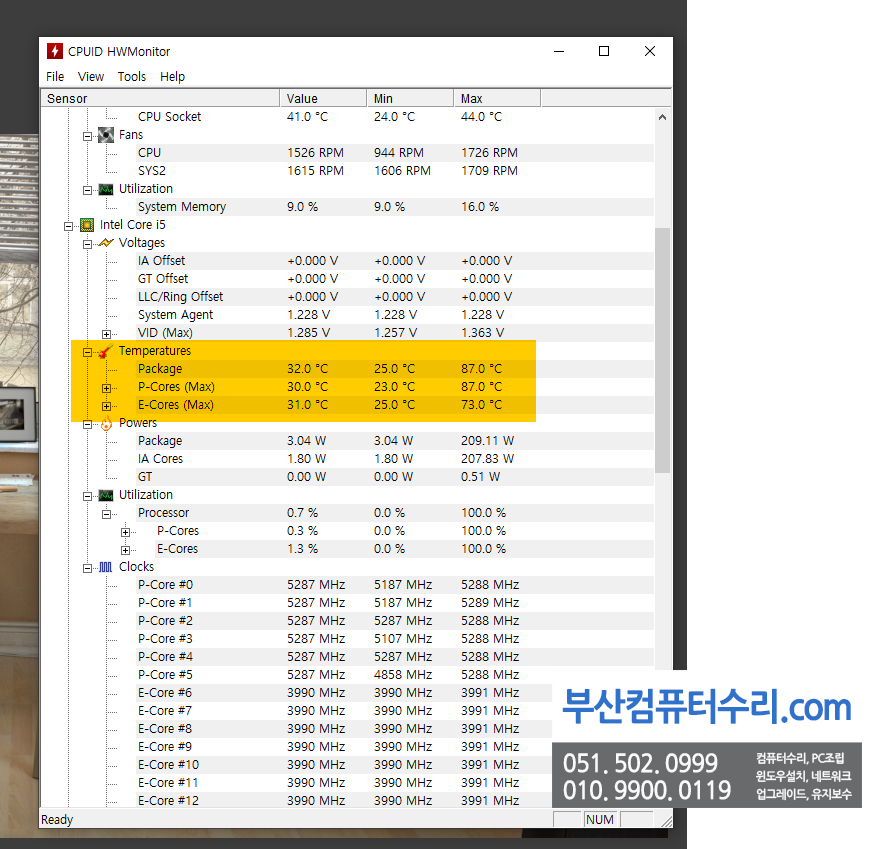This screenshot has width=885, height=849.
Task: Expand the P-Cores (Max) temperature row
Action: (x=106, y=388)
